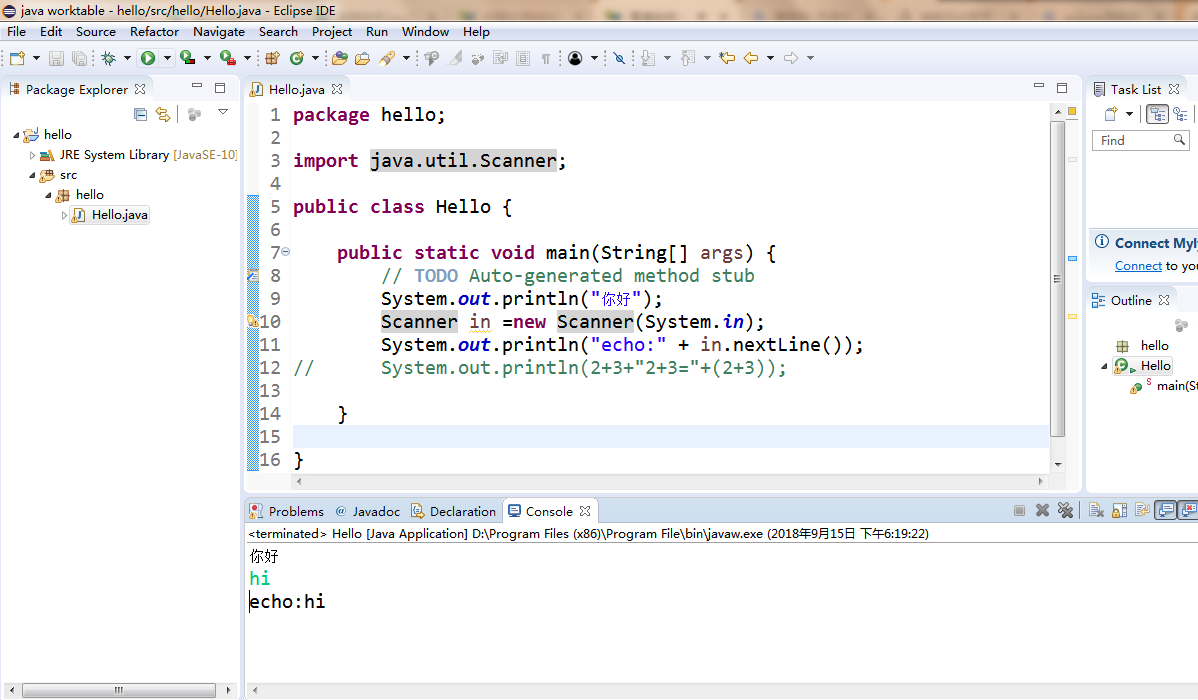Open the New file dropdown arrow

click(x=36, y=58)
